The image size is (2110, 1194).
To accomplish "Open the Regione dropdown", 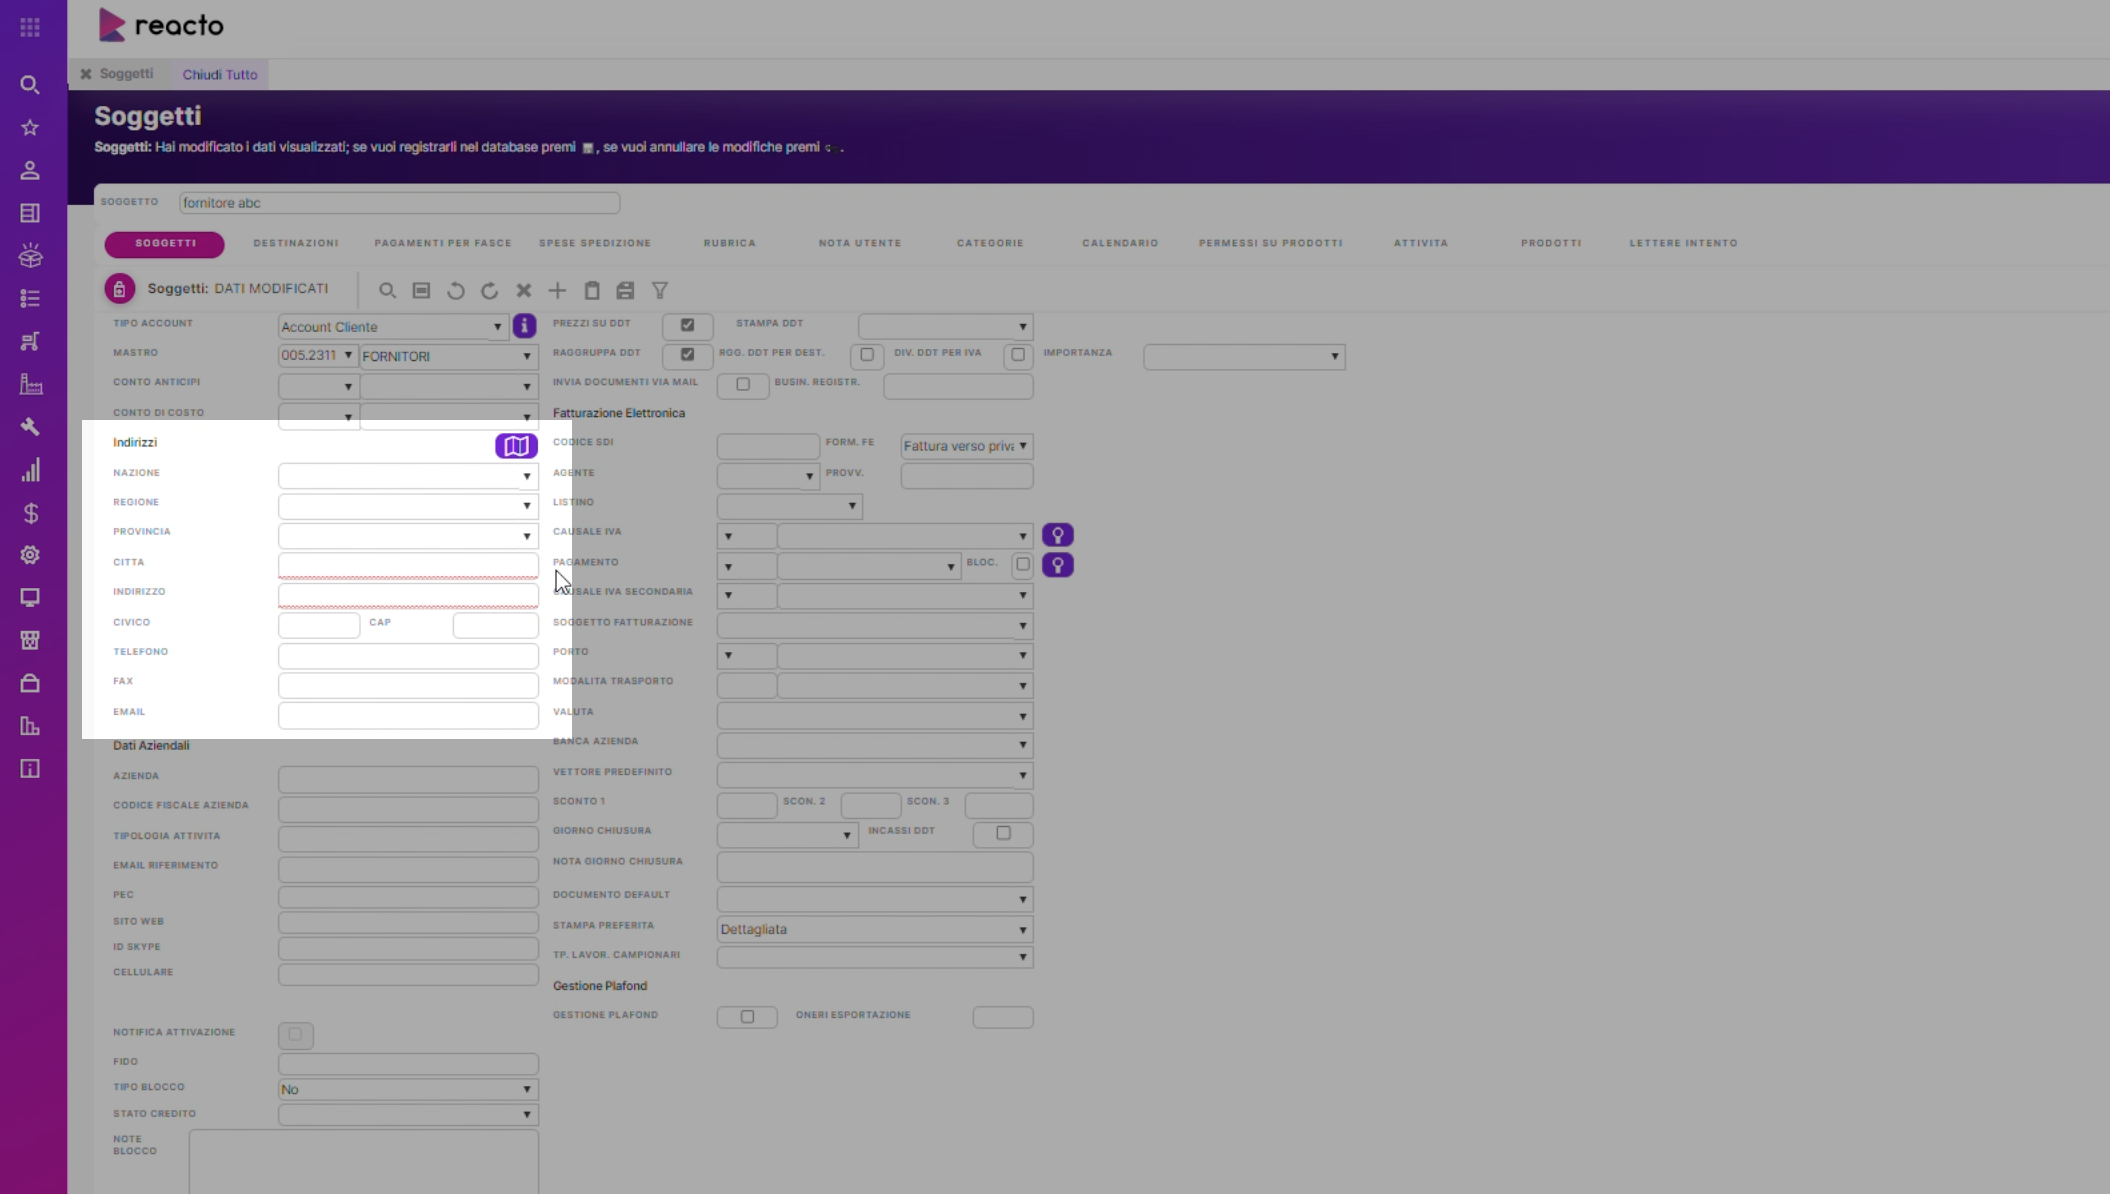I will (408, 506).
